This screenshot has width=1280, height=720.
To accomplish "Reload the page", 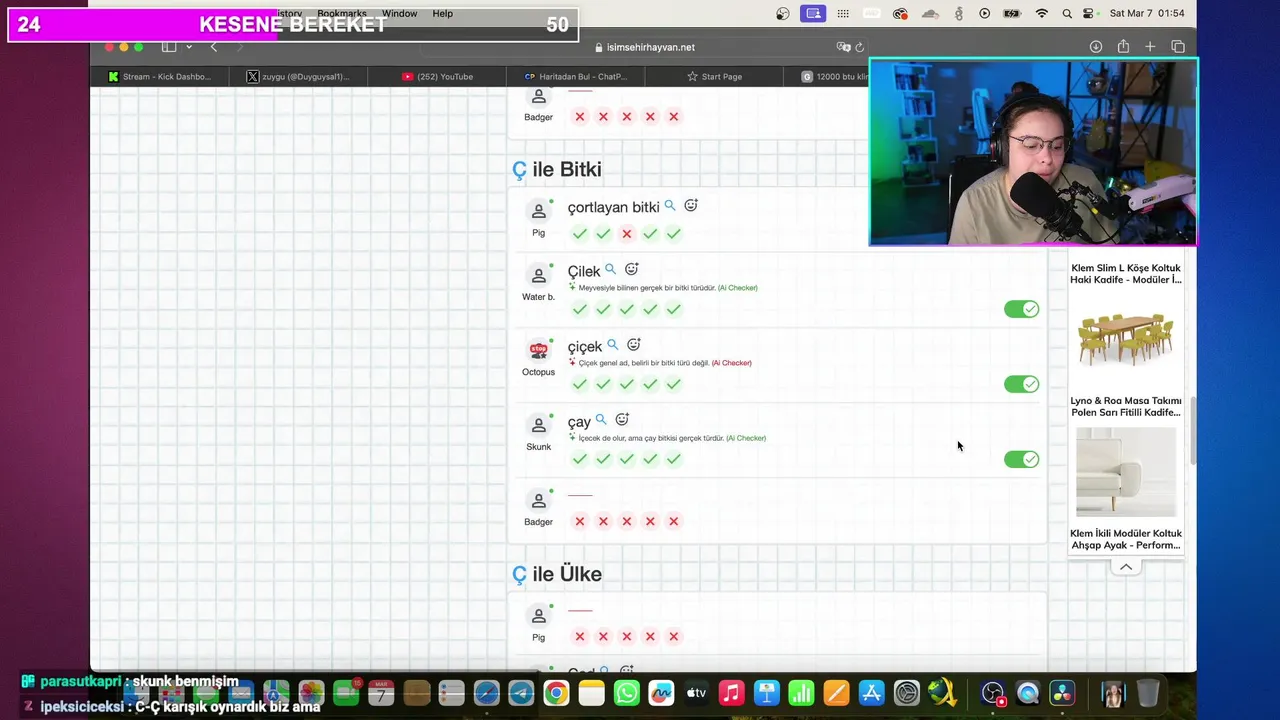I will tap(860, 47).
